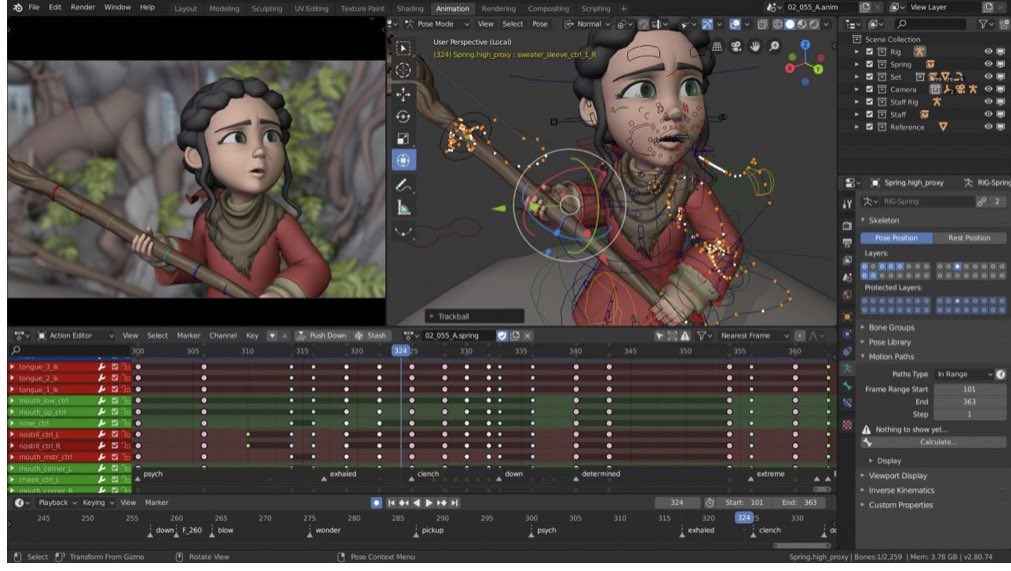Open the Pose Mode dropdown
Image resolution: width=1011 pixels, height=571 pixels.
click(437, 24)
